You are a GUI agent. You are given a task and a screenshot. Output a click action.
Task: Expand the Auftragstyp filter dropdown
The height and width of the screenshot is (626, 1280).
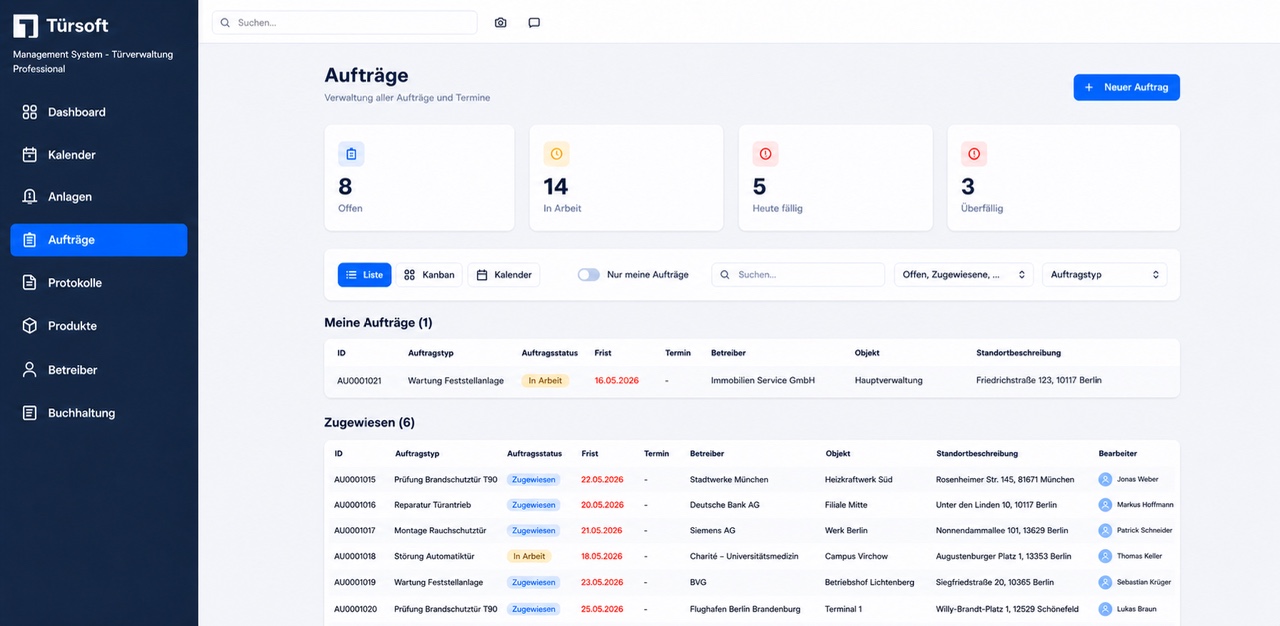coord(1104,274)
